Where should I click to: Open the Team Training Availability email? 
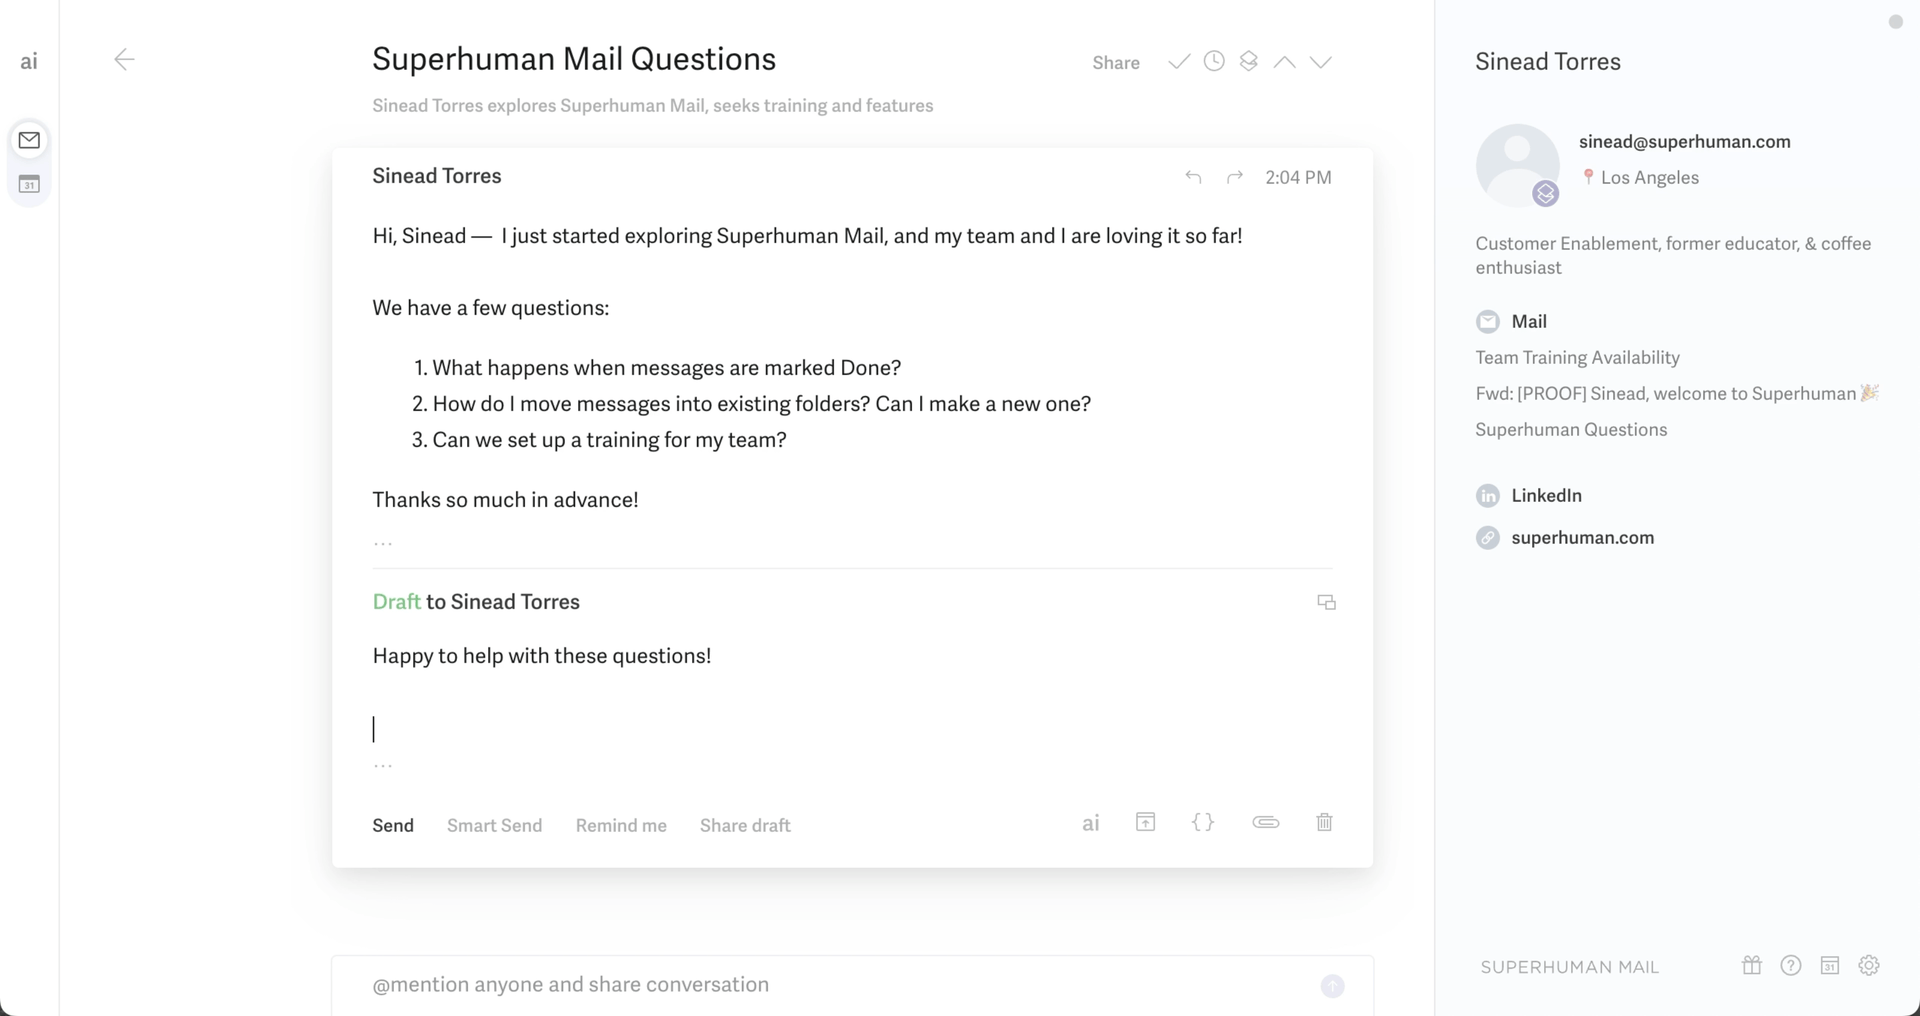coord(1577,357)
